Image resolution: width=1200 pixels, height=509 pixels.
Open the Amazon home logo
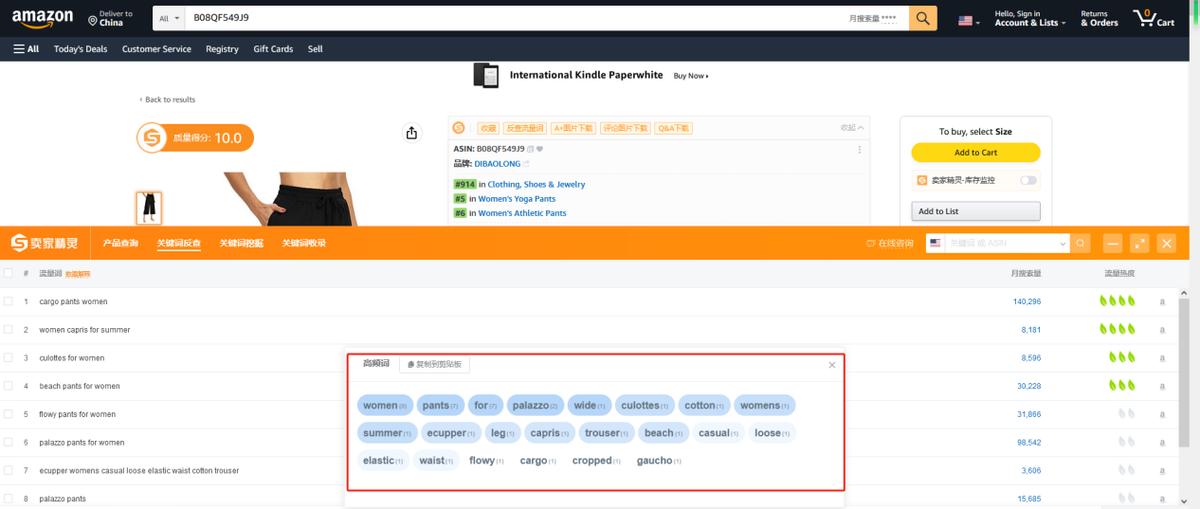43,19
